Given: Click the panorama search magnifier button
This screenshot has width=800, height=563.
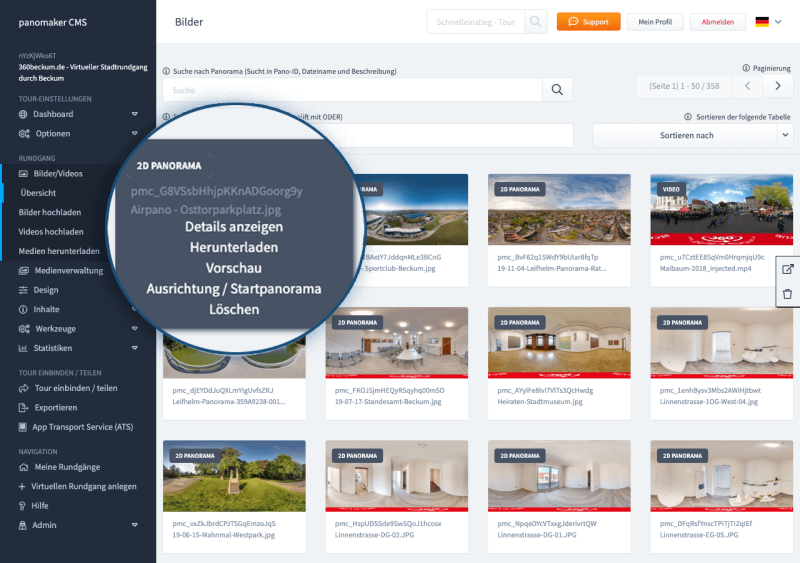Looking at the screenshot, I should (557, 90).
